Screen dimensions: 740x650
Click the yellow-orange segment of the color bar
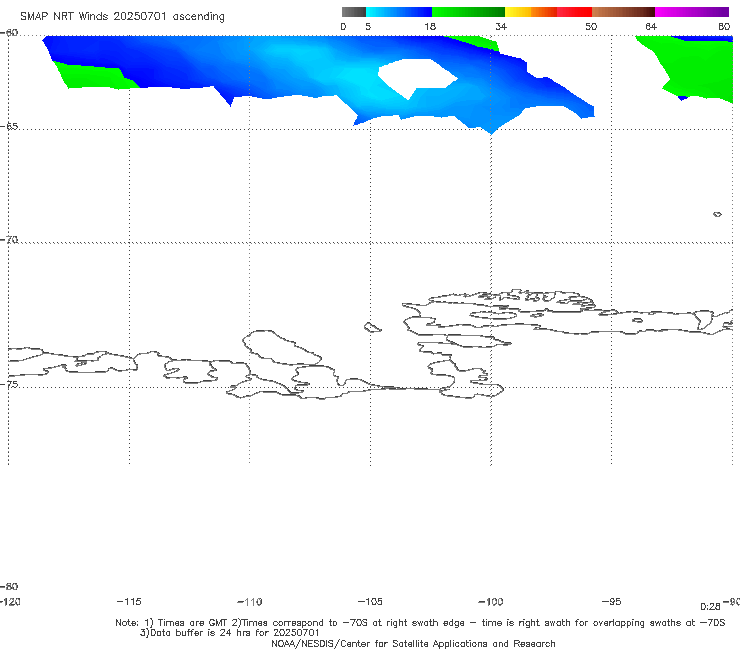(x=531, y=12)
